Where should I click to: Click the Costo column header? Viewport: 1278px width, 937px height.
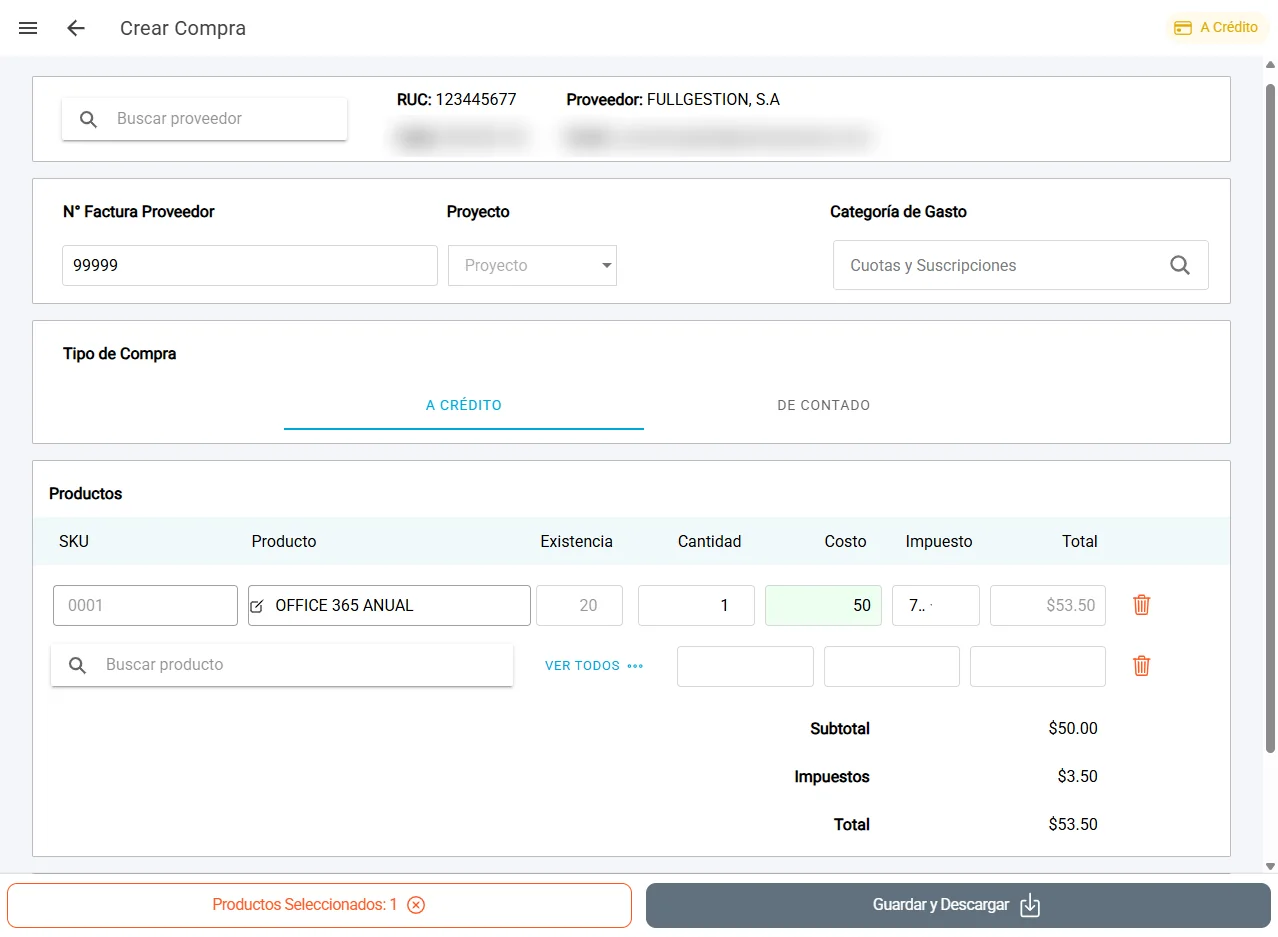pos(845,541)
